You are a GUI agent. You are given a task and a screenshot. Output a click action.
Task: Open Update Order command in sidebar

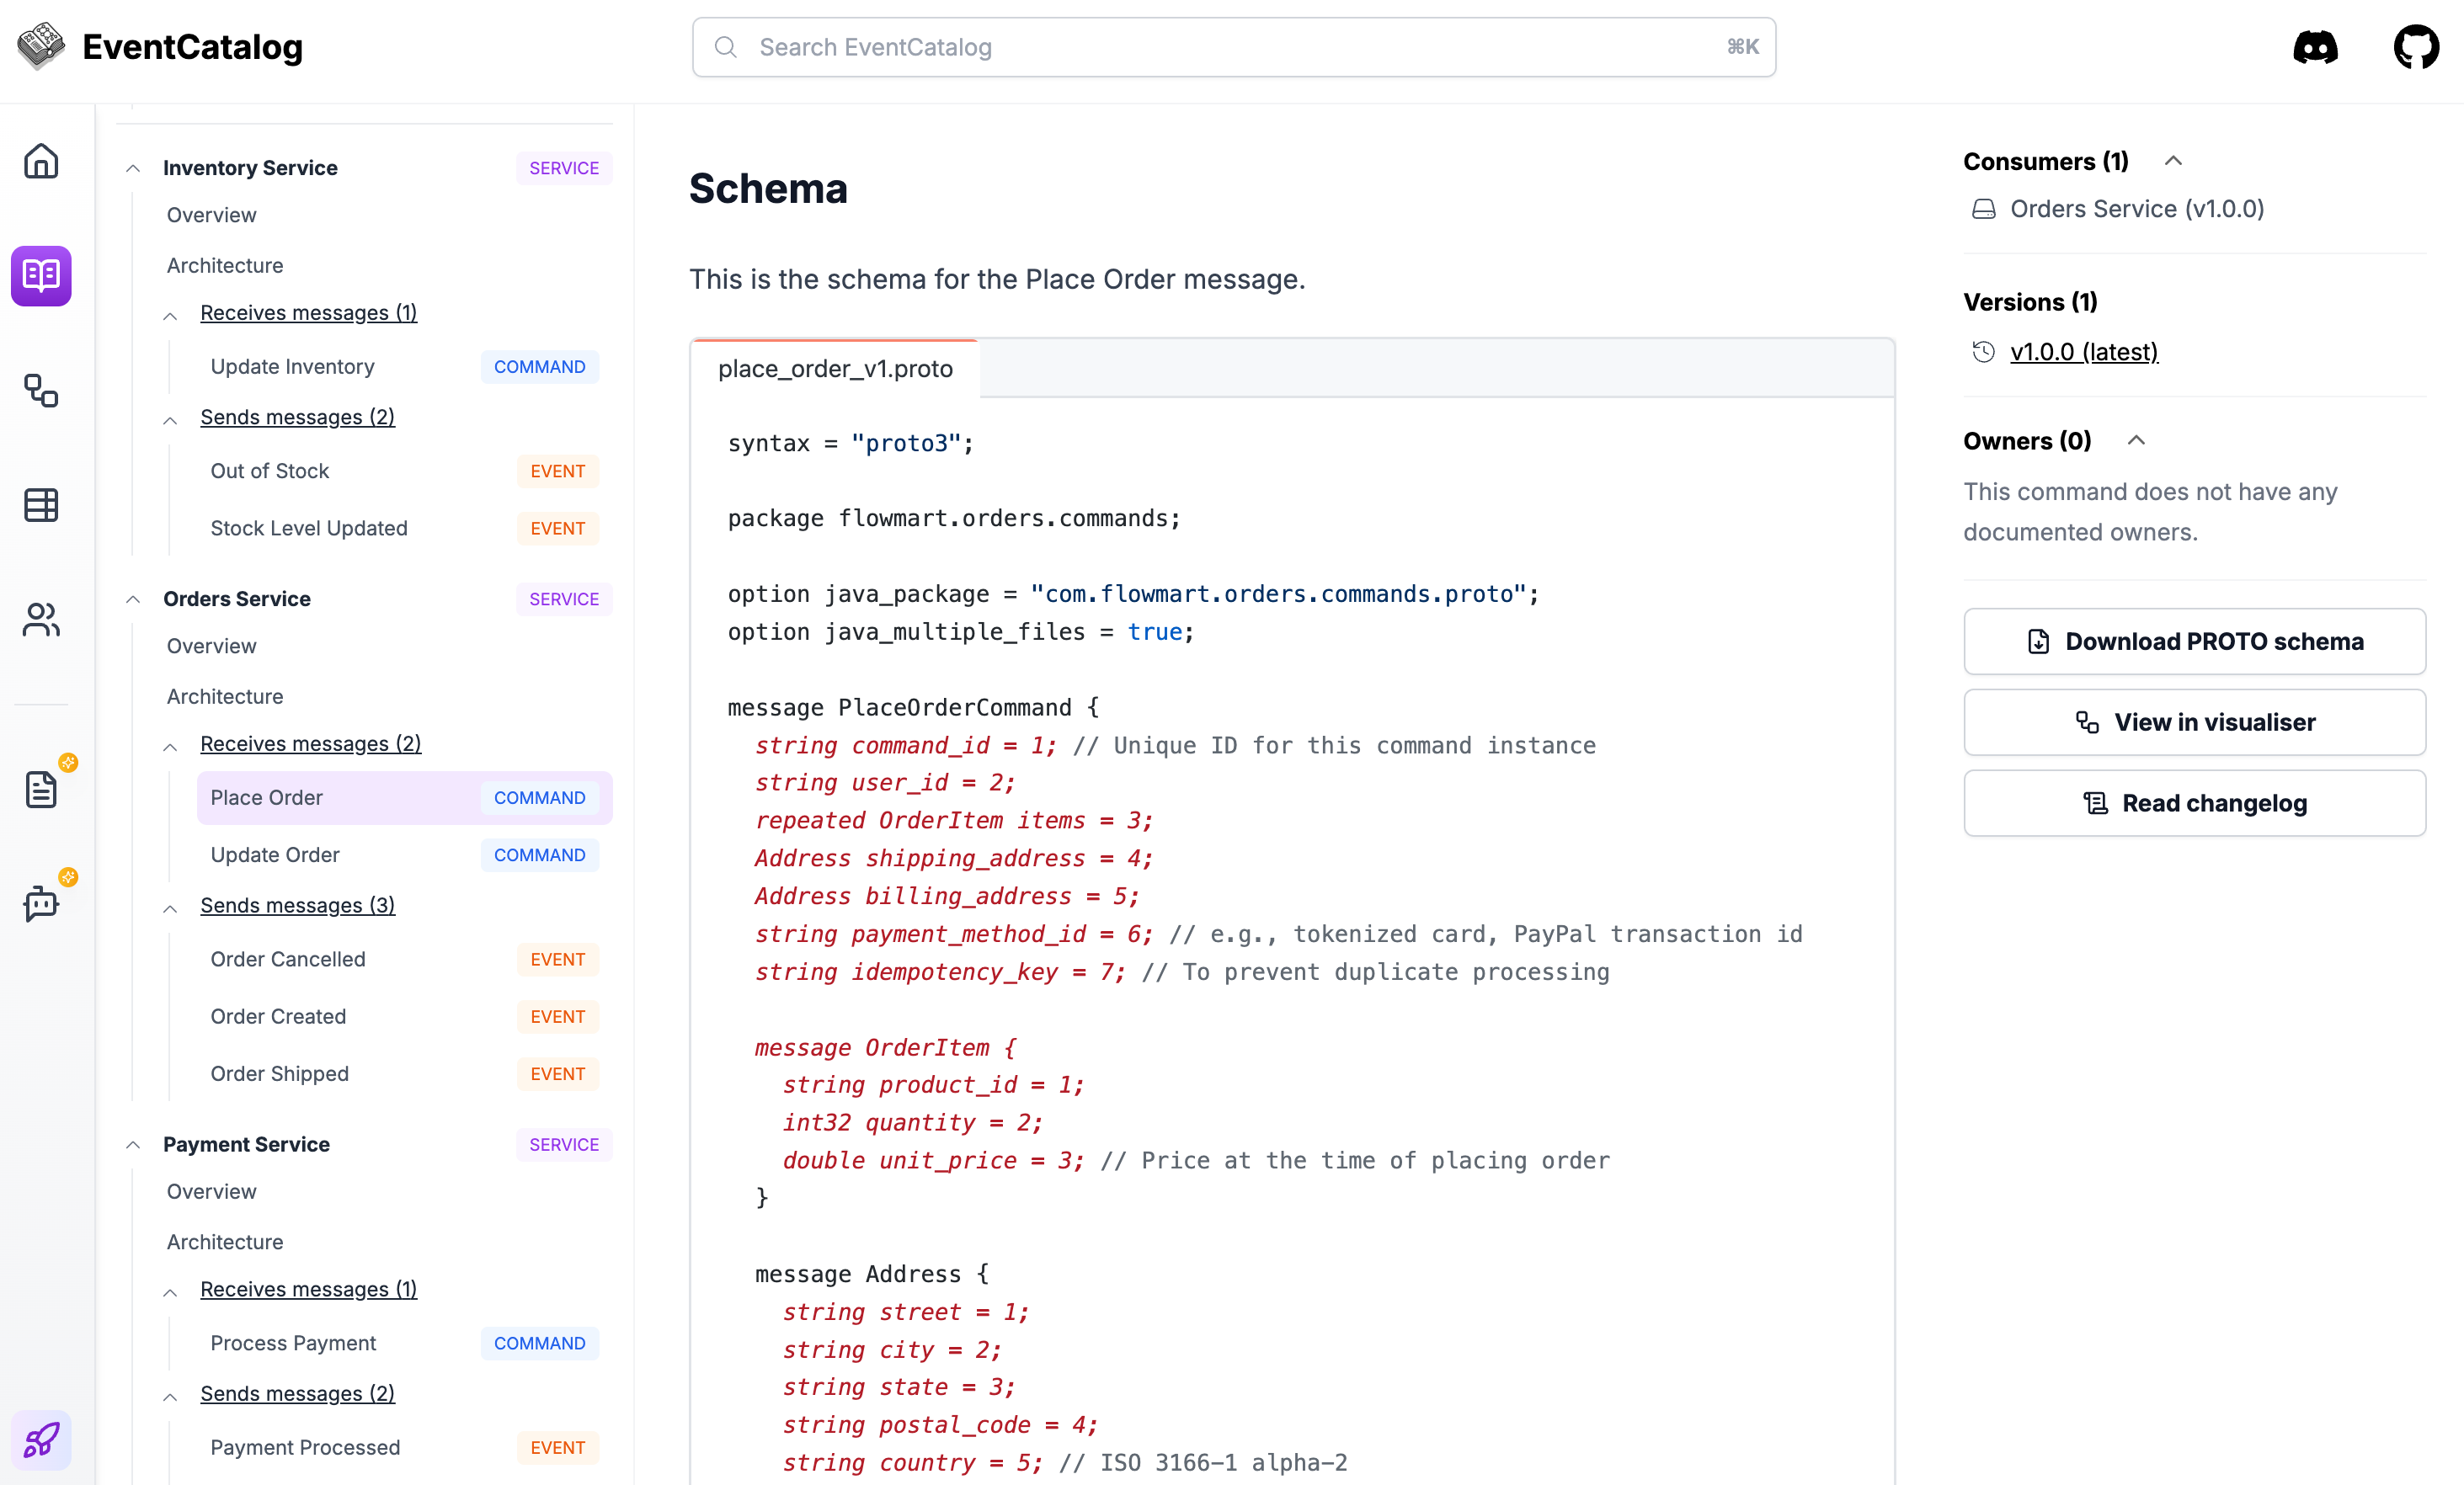[275, 854]
